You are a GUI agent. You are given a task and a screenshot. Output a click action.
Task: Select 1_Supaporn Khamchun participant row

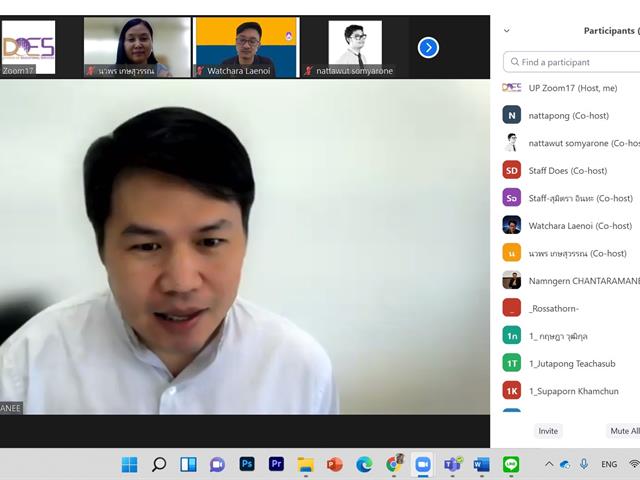tap(571, 391)
